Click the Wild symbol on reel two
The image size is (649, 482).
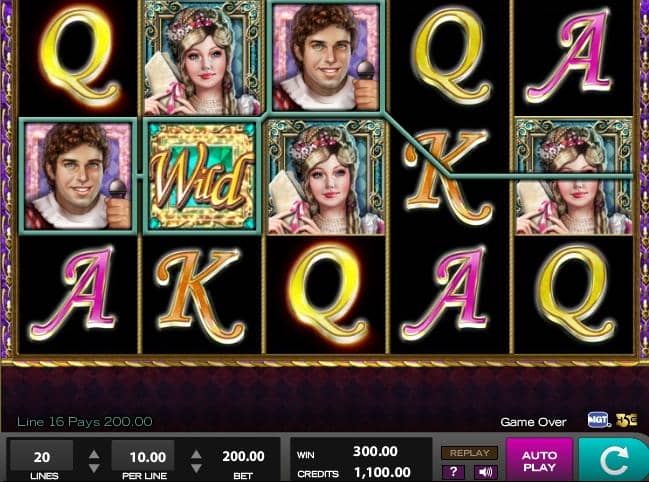202,177
